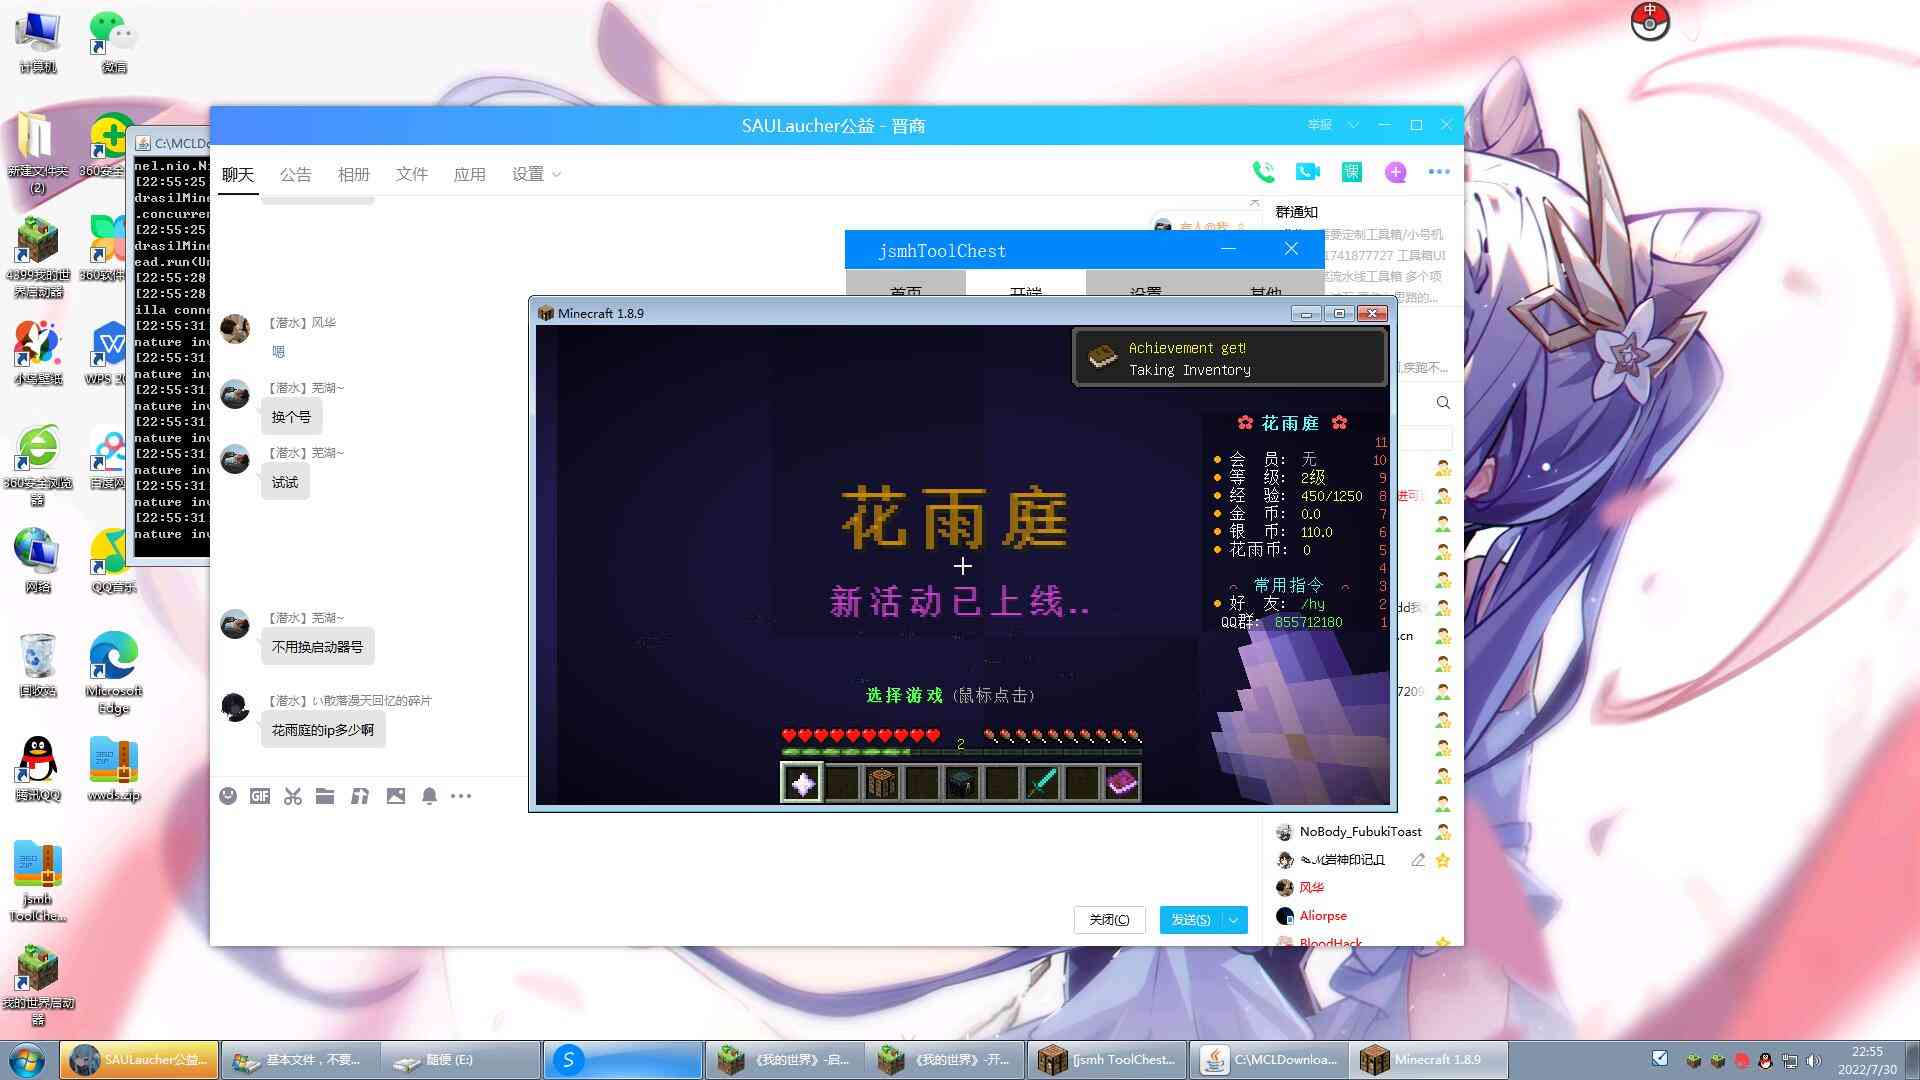
Task: Select the crafting table hotbar slot
Action: click(x=882, y=783)
